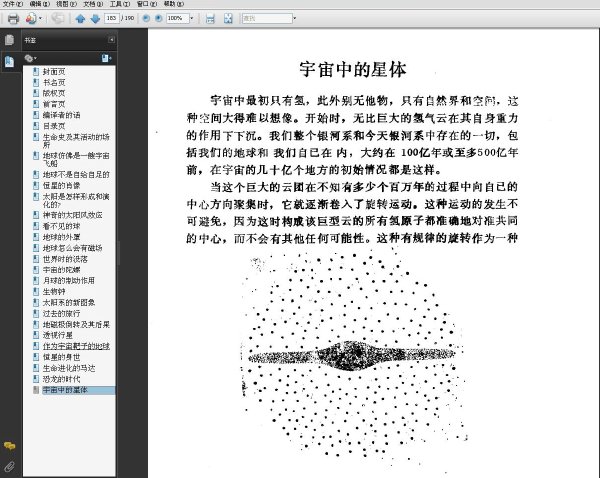Click the Print icon in toolbar

pyautogui.click(x=13, y=18)
